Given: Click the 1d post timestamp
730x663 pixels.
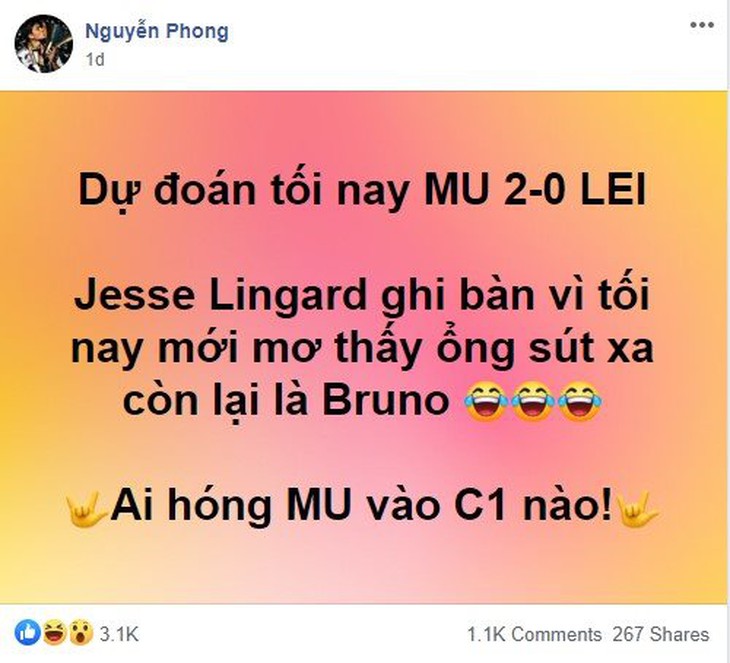Looking at the screenshot, I should [95, 60].
